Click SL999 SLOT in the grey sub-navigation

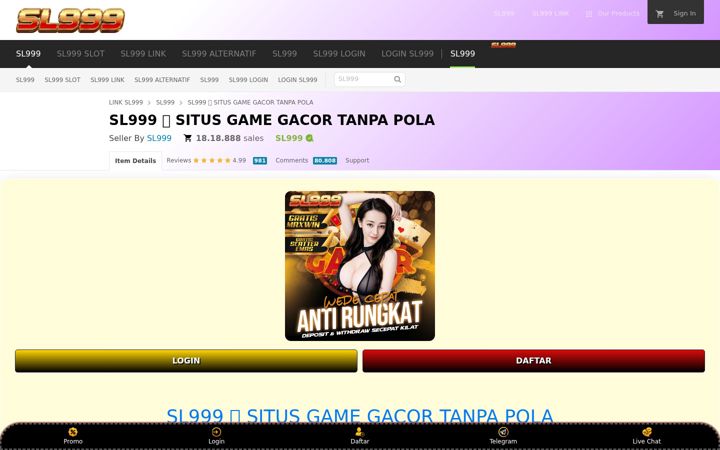62,80
